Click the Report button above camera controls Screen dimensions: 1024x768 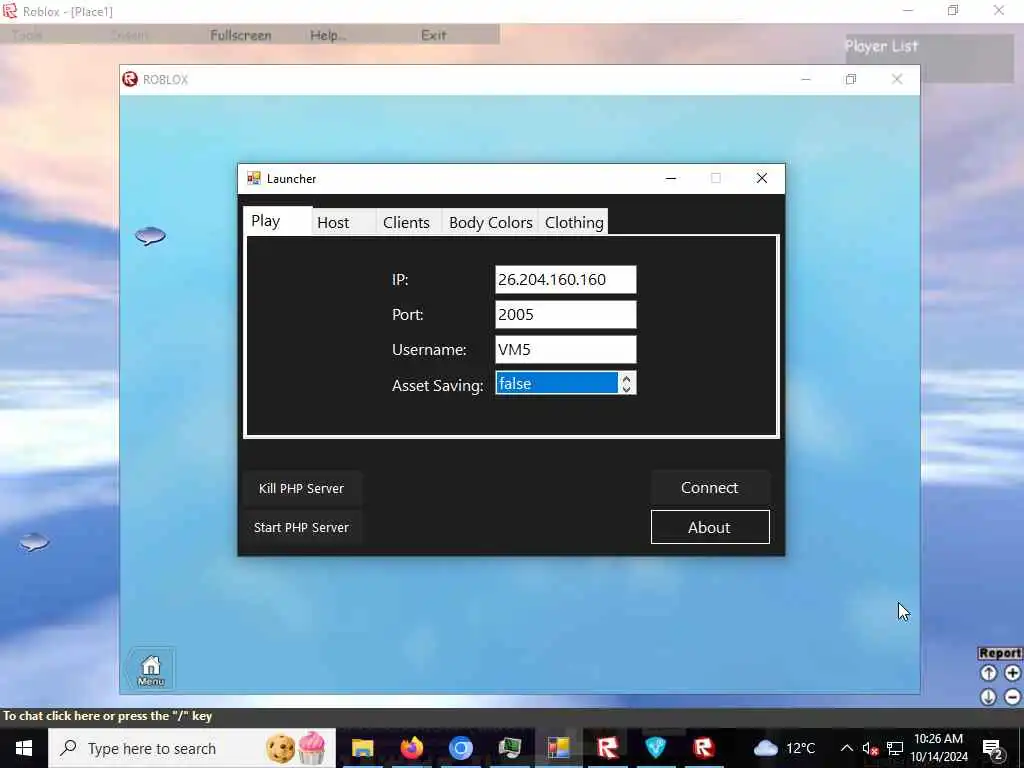pos(1000,653)
